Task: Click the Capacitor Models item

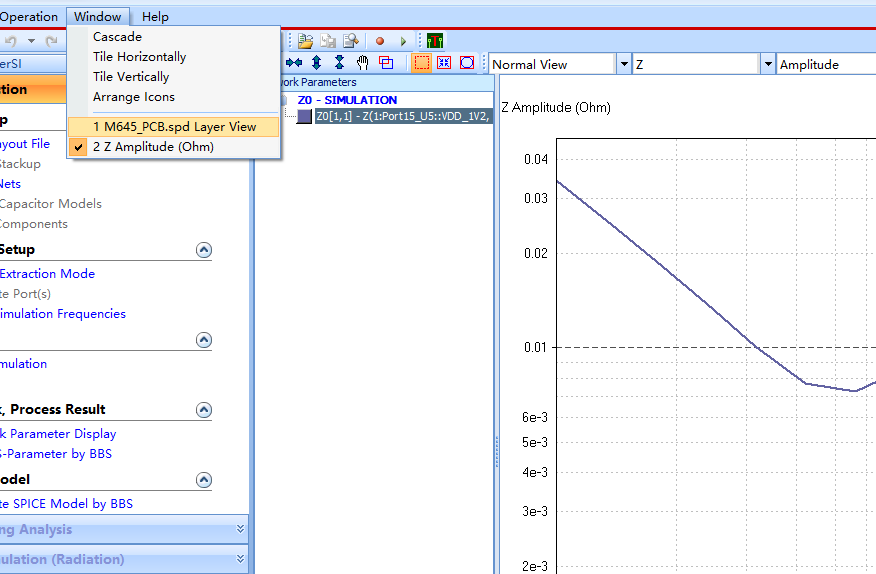Action: [x=50, y=204]
